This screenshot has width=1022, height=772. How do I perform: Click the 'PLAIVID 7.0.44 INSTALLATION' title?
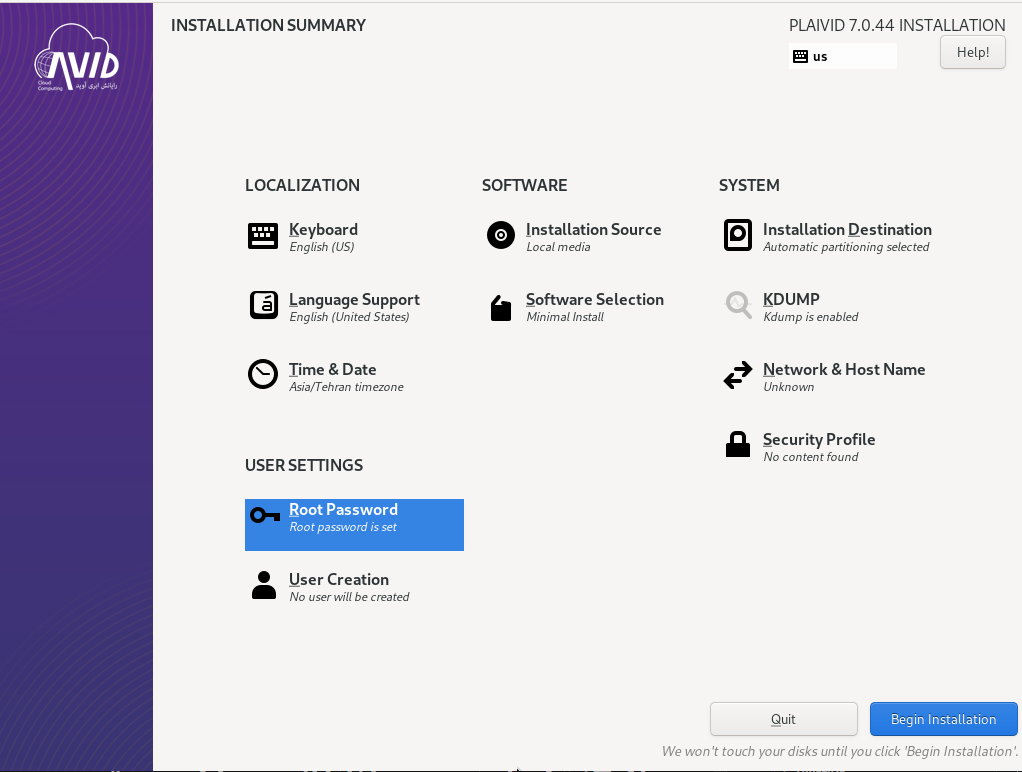pos(897,25)
